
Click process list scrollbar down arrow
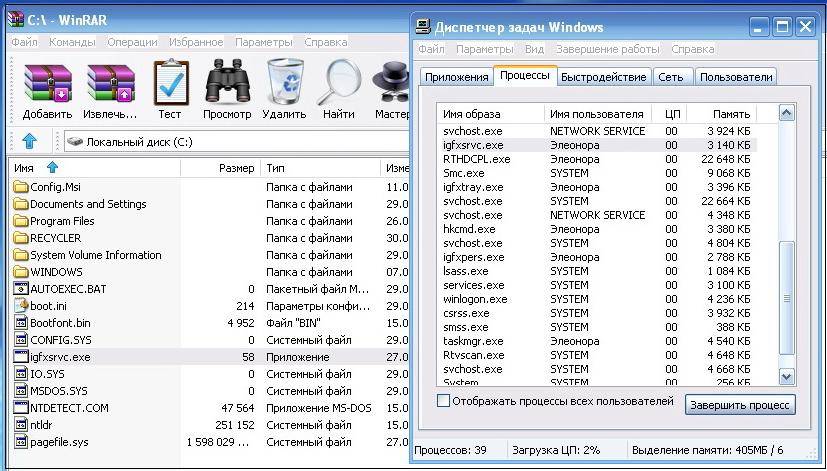pyautogui.click(x=786, y=376)
